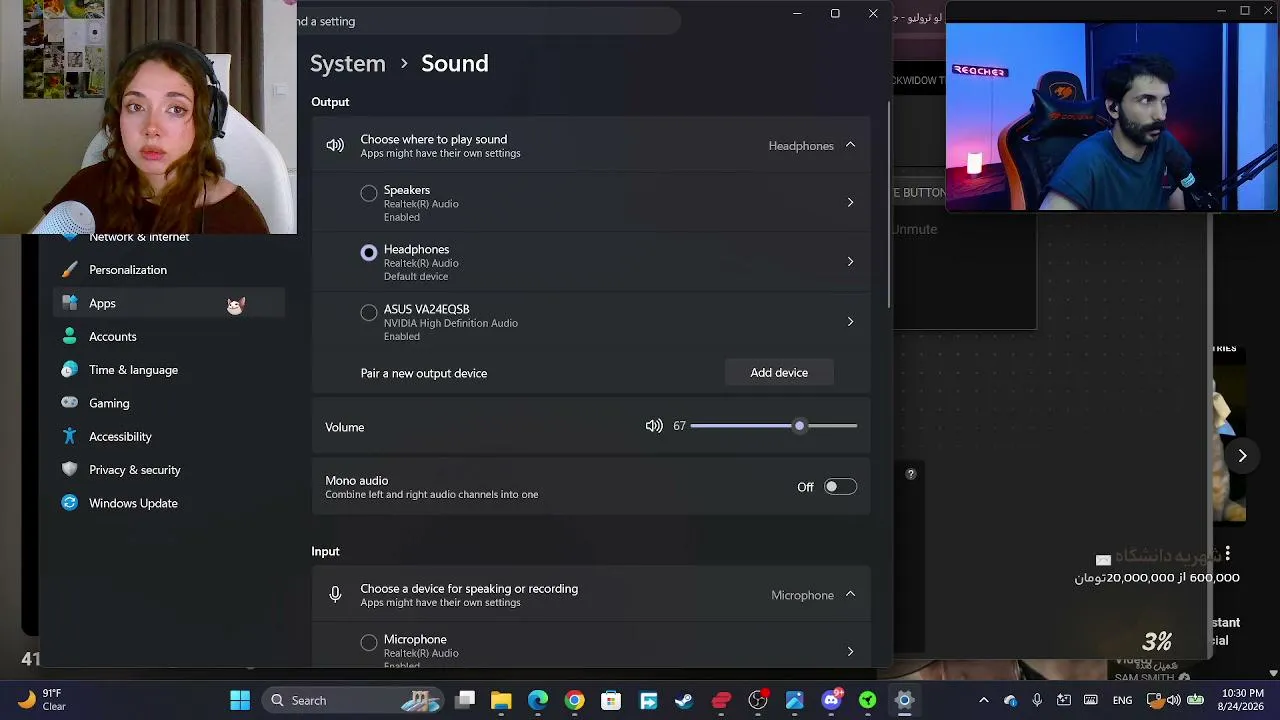
Task: Mute output using Volume speaker icon
Action: click(654, 426)
